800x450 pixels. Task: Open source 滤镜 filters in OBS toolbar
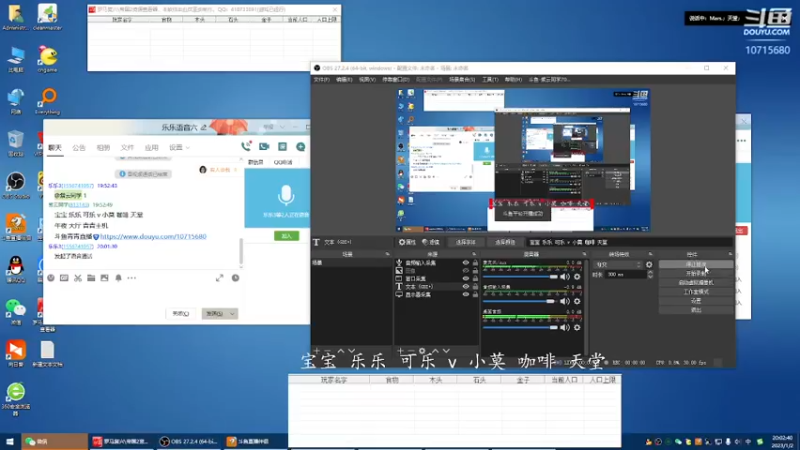point(431,242)
